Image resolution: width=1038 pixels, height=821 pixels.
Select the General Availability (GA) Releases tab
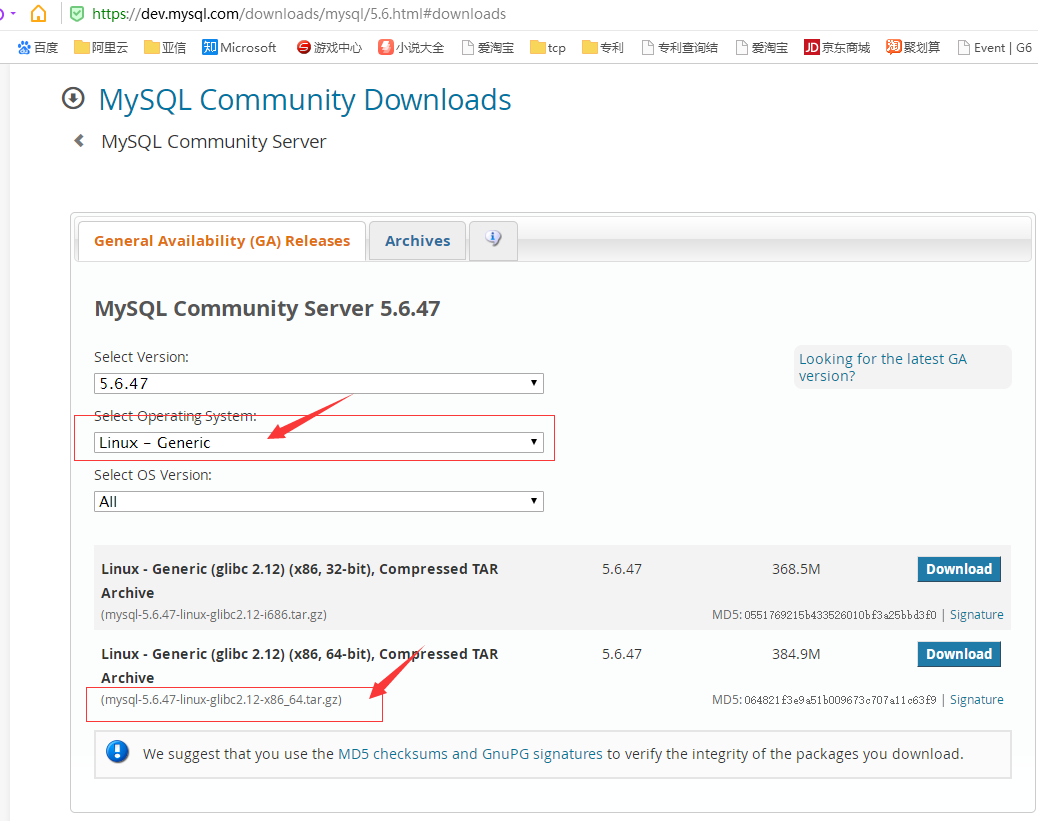click(x=221, y=240)
